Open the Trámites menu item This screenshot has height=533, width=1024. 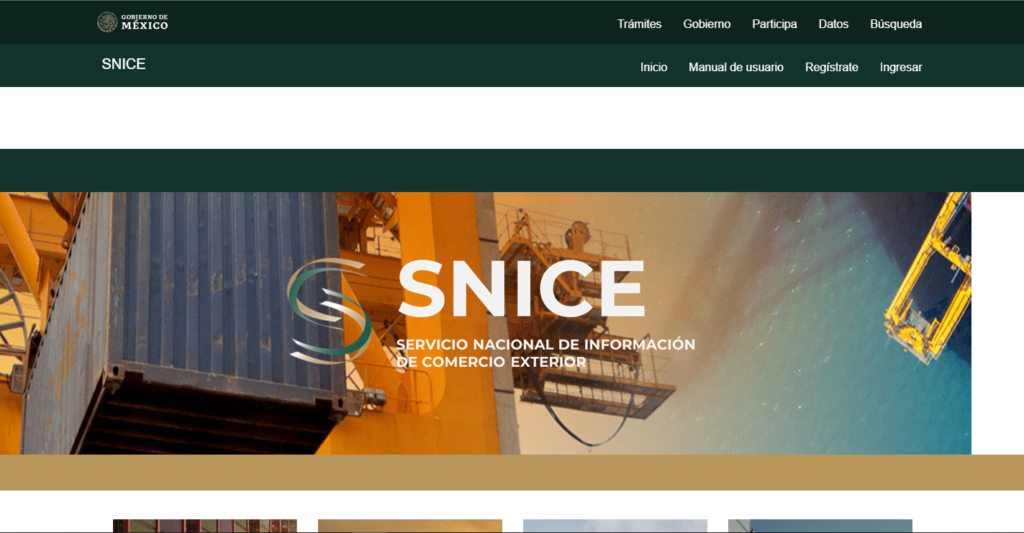pos(639,24)
